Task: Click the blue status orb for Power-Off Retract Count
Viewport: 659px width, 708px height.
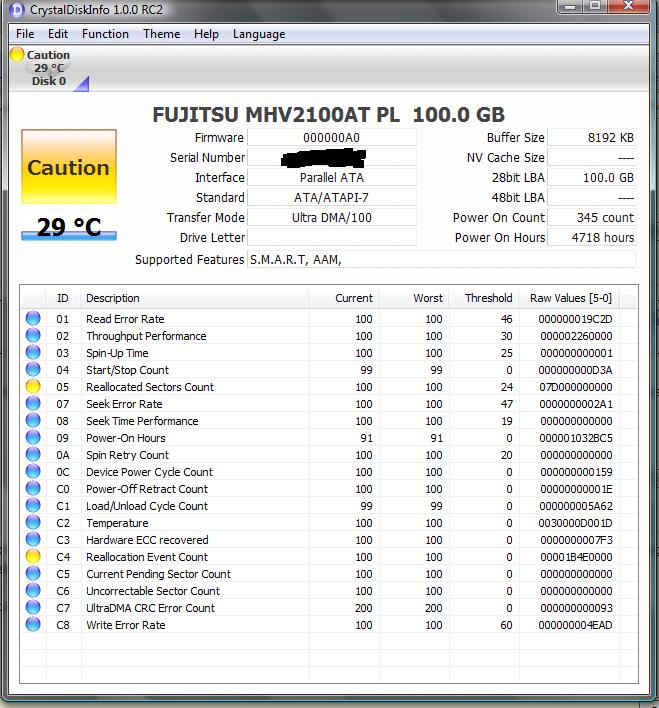Action: click(33, 489)
